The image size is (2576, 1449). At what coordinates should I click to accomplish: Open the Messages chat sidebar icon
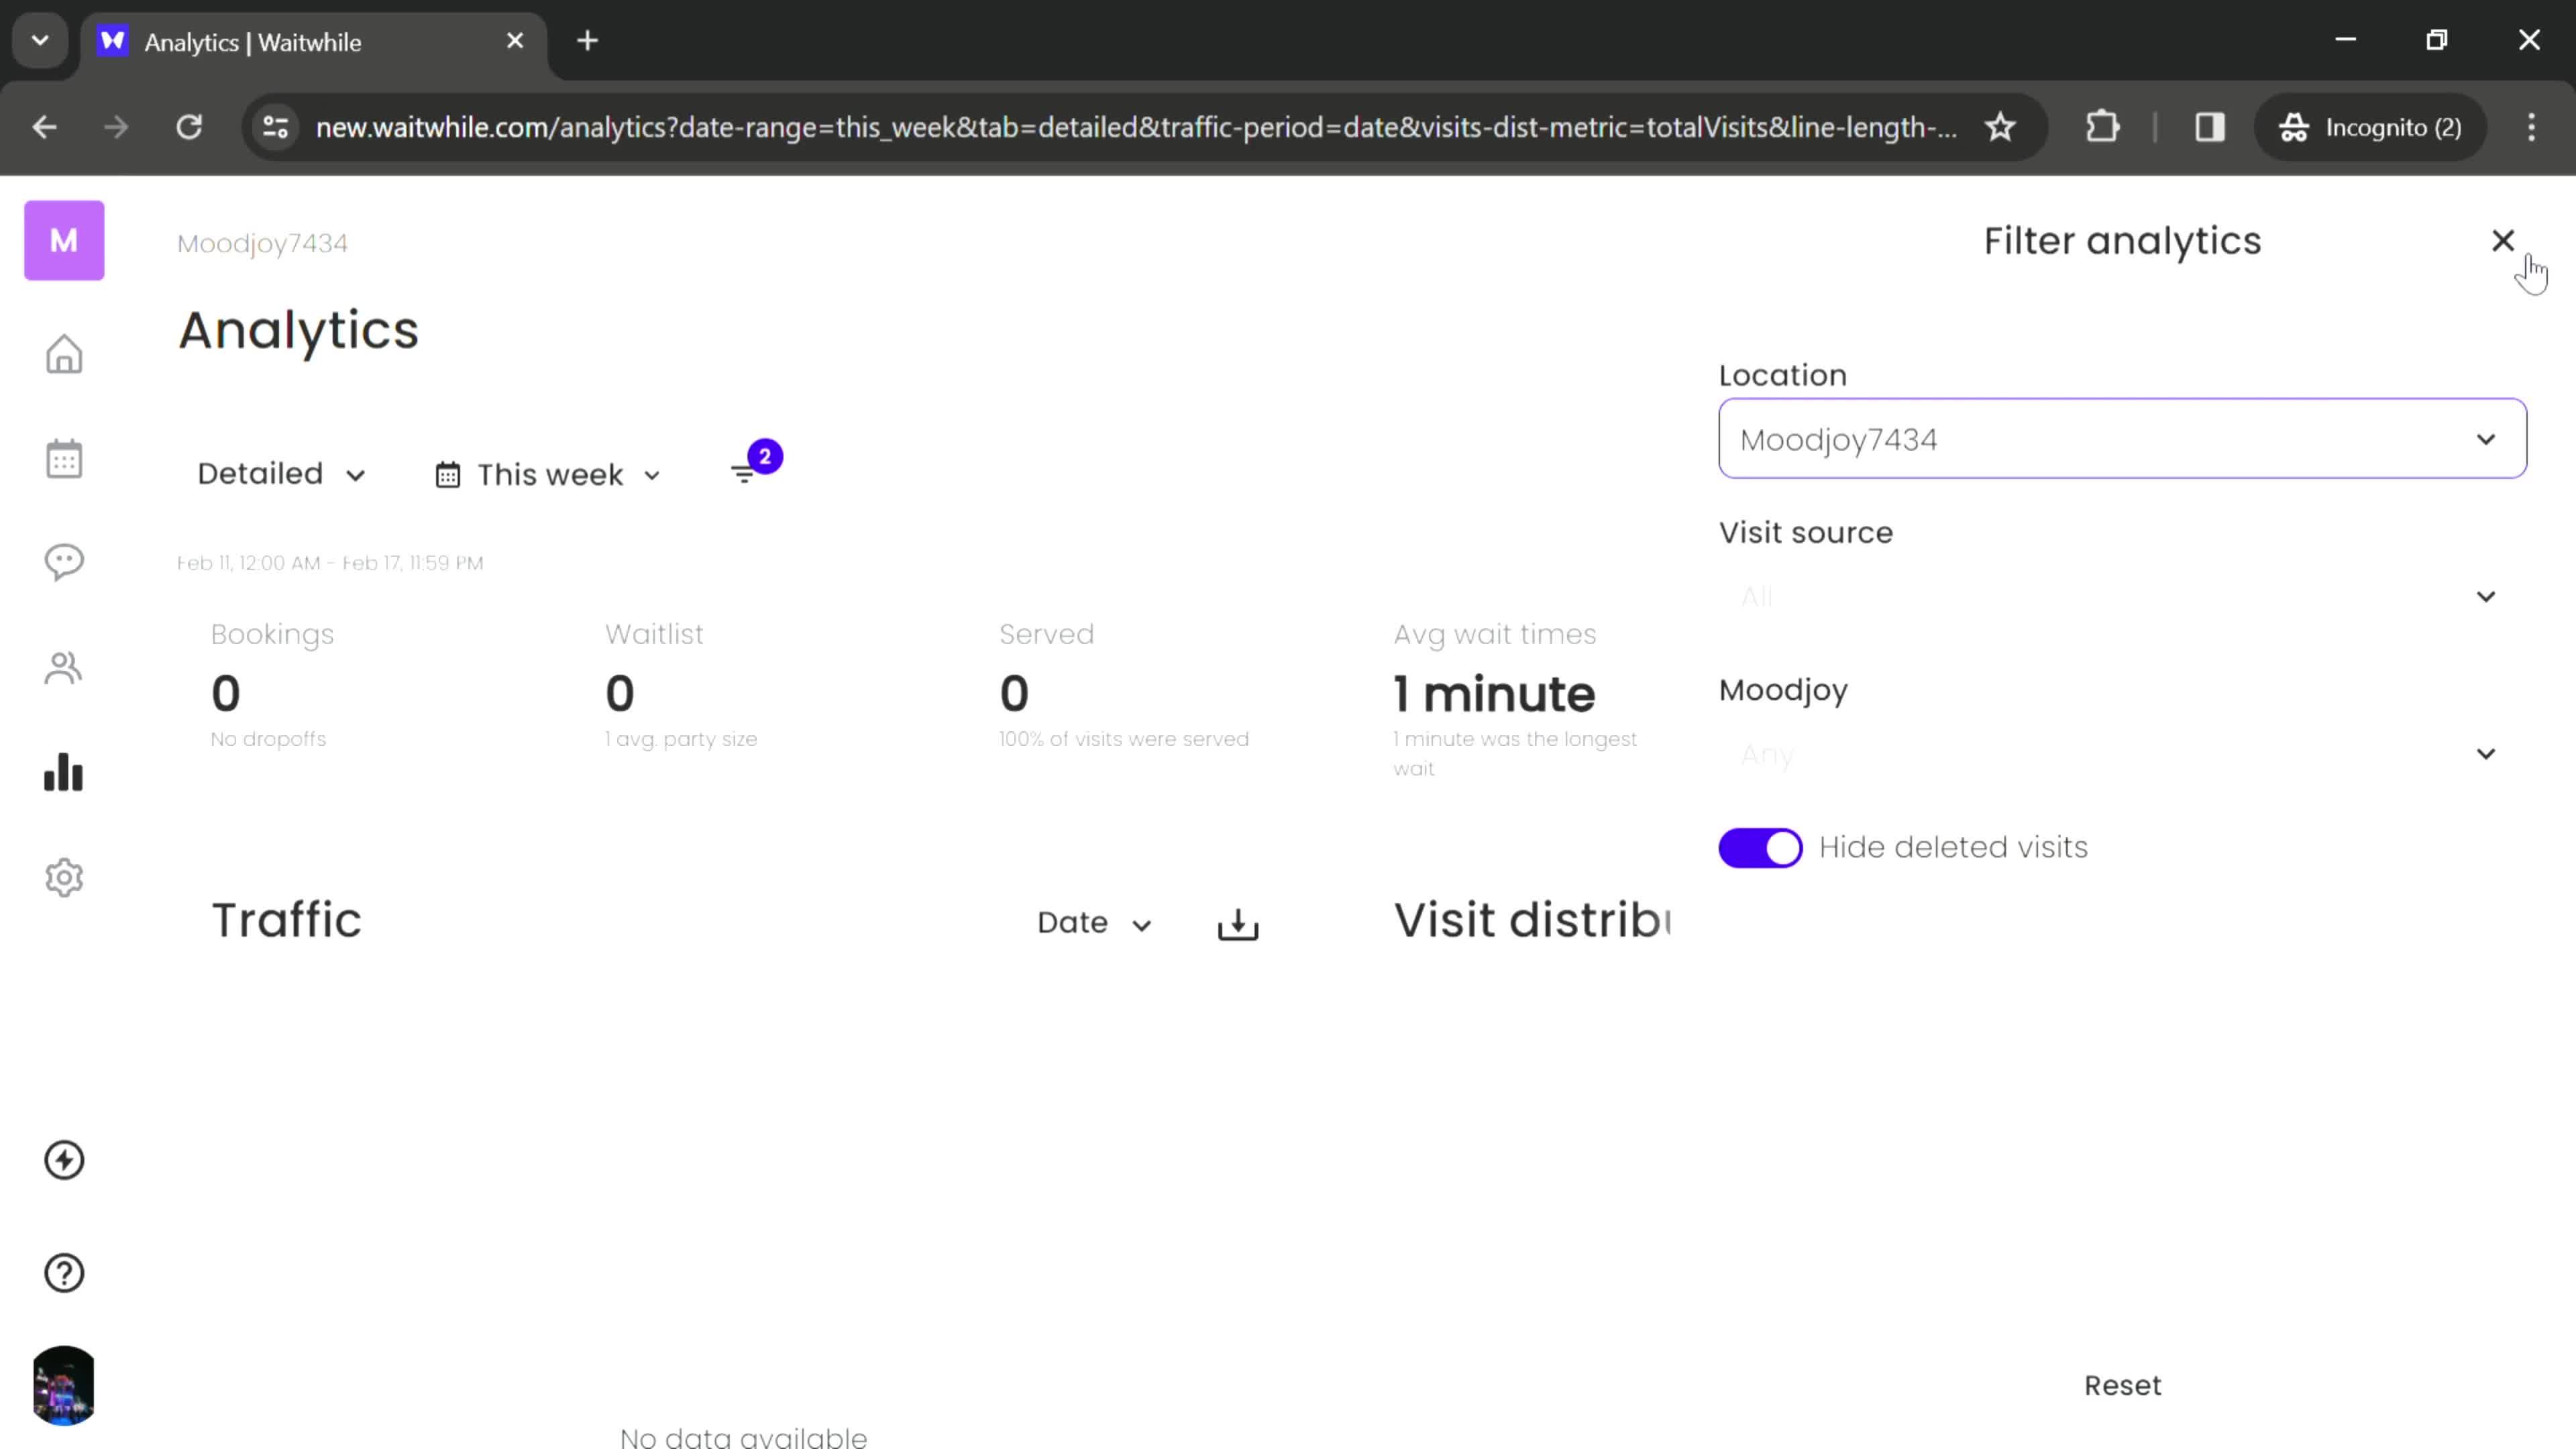[x=64, y=562]
